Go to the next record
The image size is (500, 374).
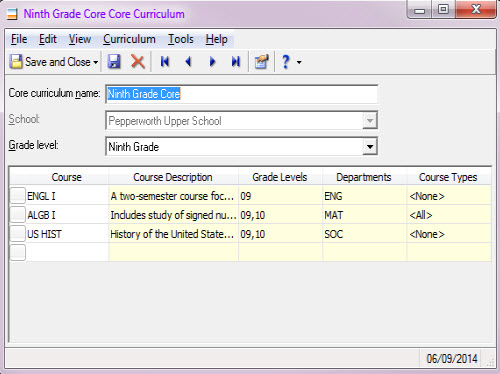coord(212,62)
